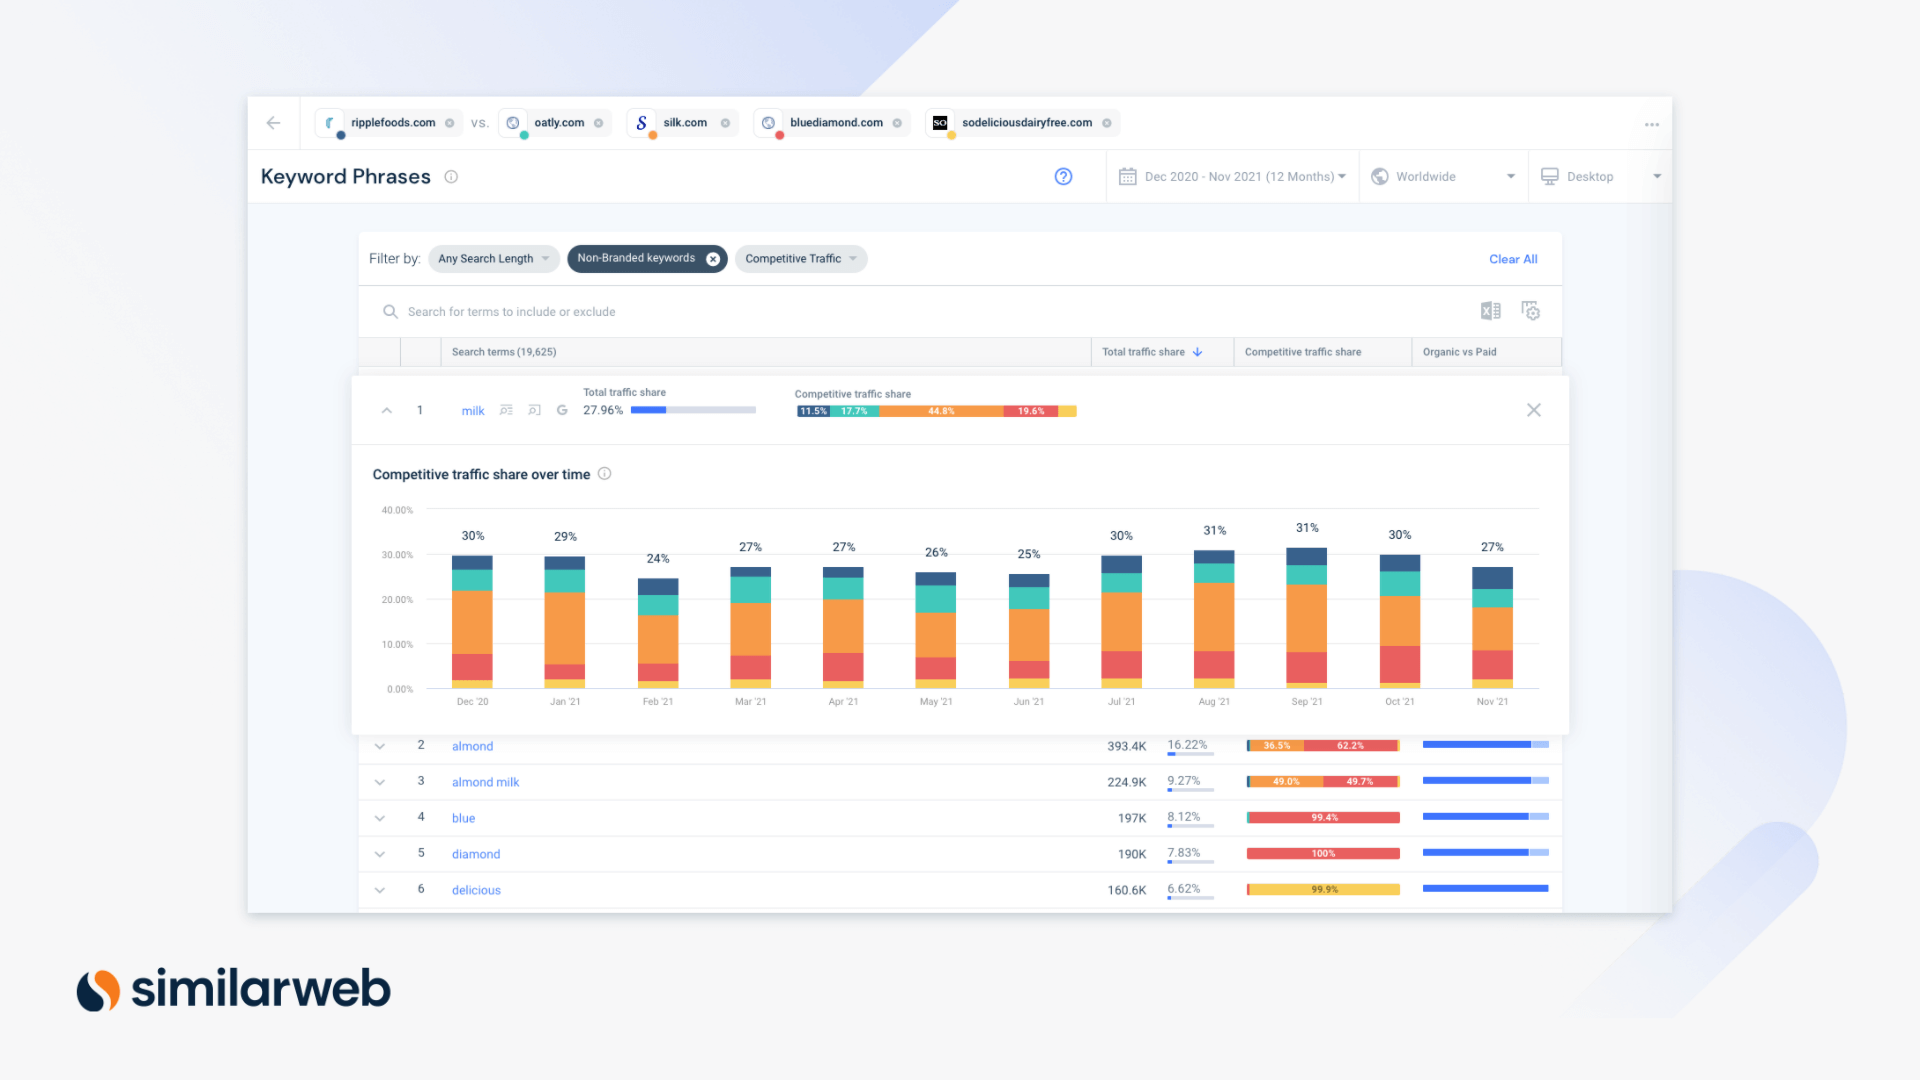Expand the almond milk keyword row
The height and width of the screenshot is (1080, 1920).
(x=380, y=782)
